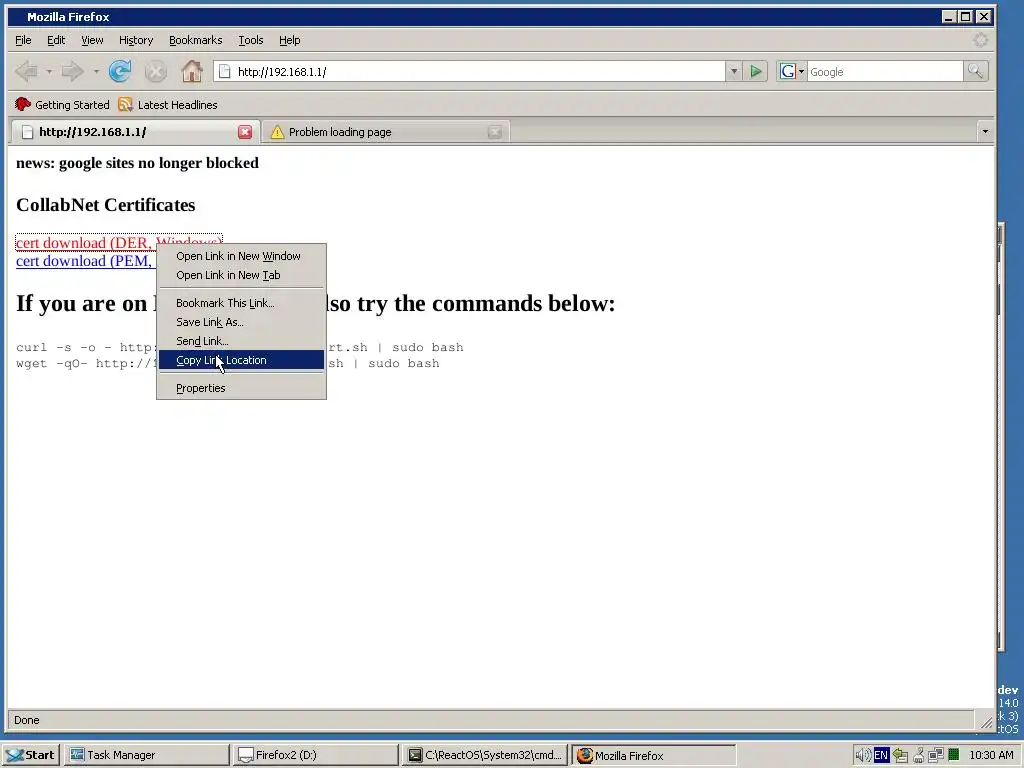Click the tray icon left of the network computers icon
Image resolution: width=1024 pixels, height=768 pixels.
coord(918,755)
